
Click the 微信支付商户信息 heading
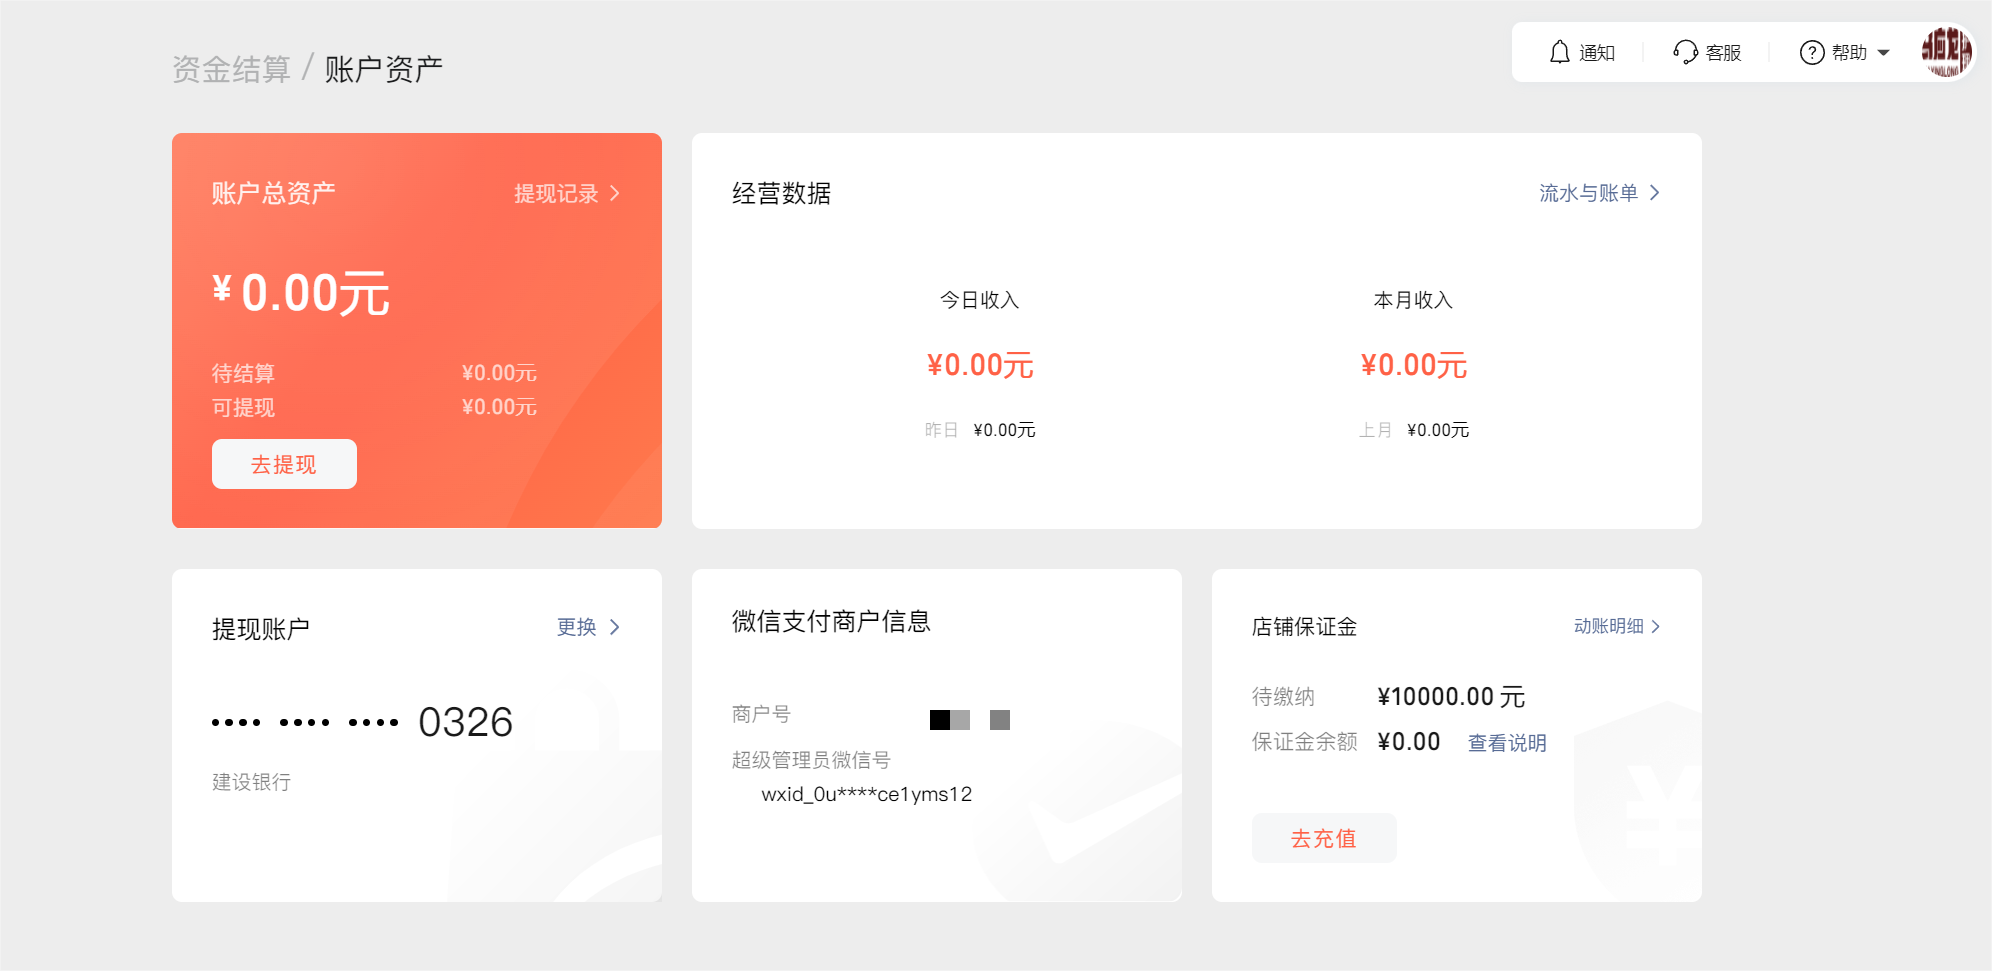click(831, 621)
